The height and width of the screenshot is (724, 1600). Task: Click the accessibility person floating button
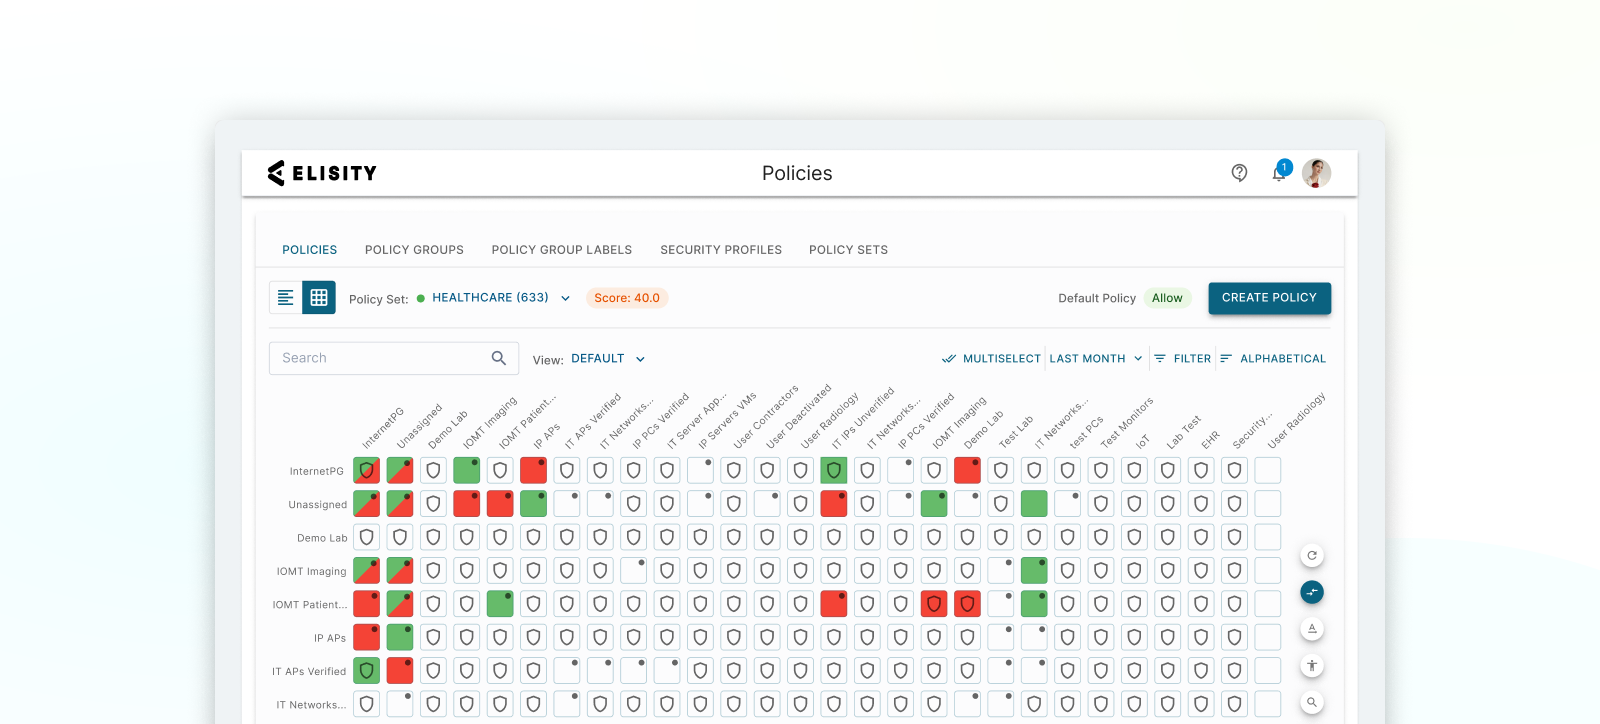pyautogui.click(x=1312, y=665)
